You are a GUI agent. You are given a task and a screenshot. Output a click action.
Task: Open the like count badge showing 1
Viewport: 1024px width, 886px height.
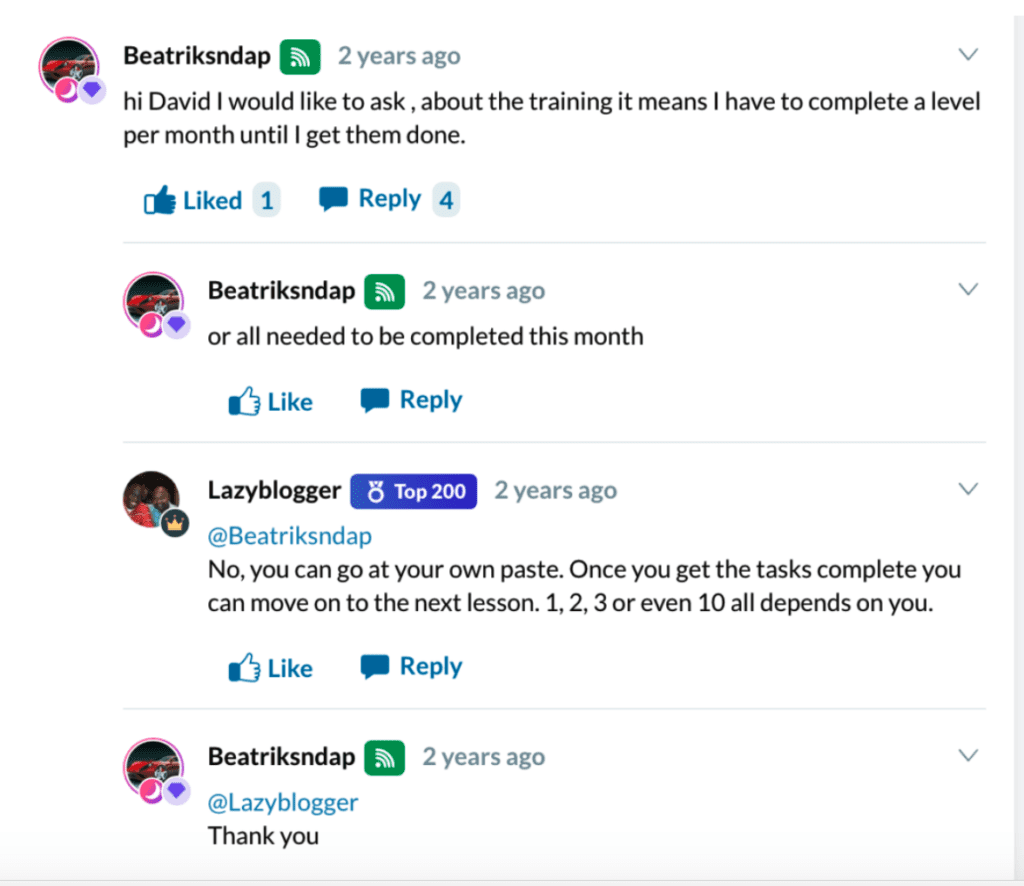[266, 200]
